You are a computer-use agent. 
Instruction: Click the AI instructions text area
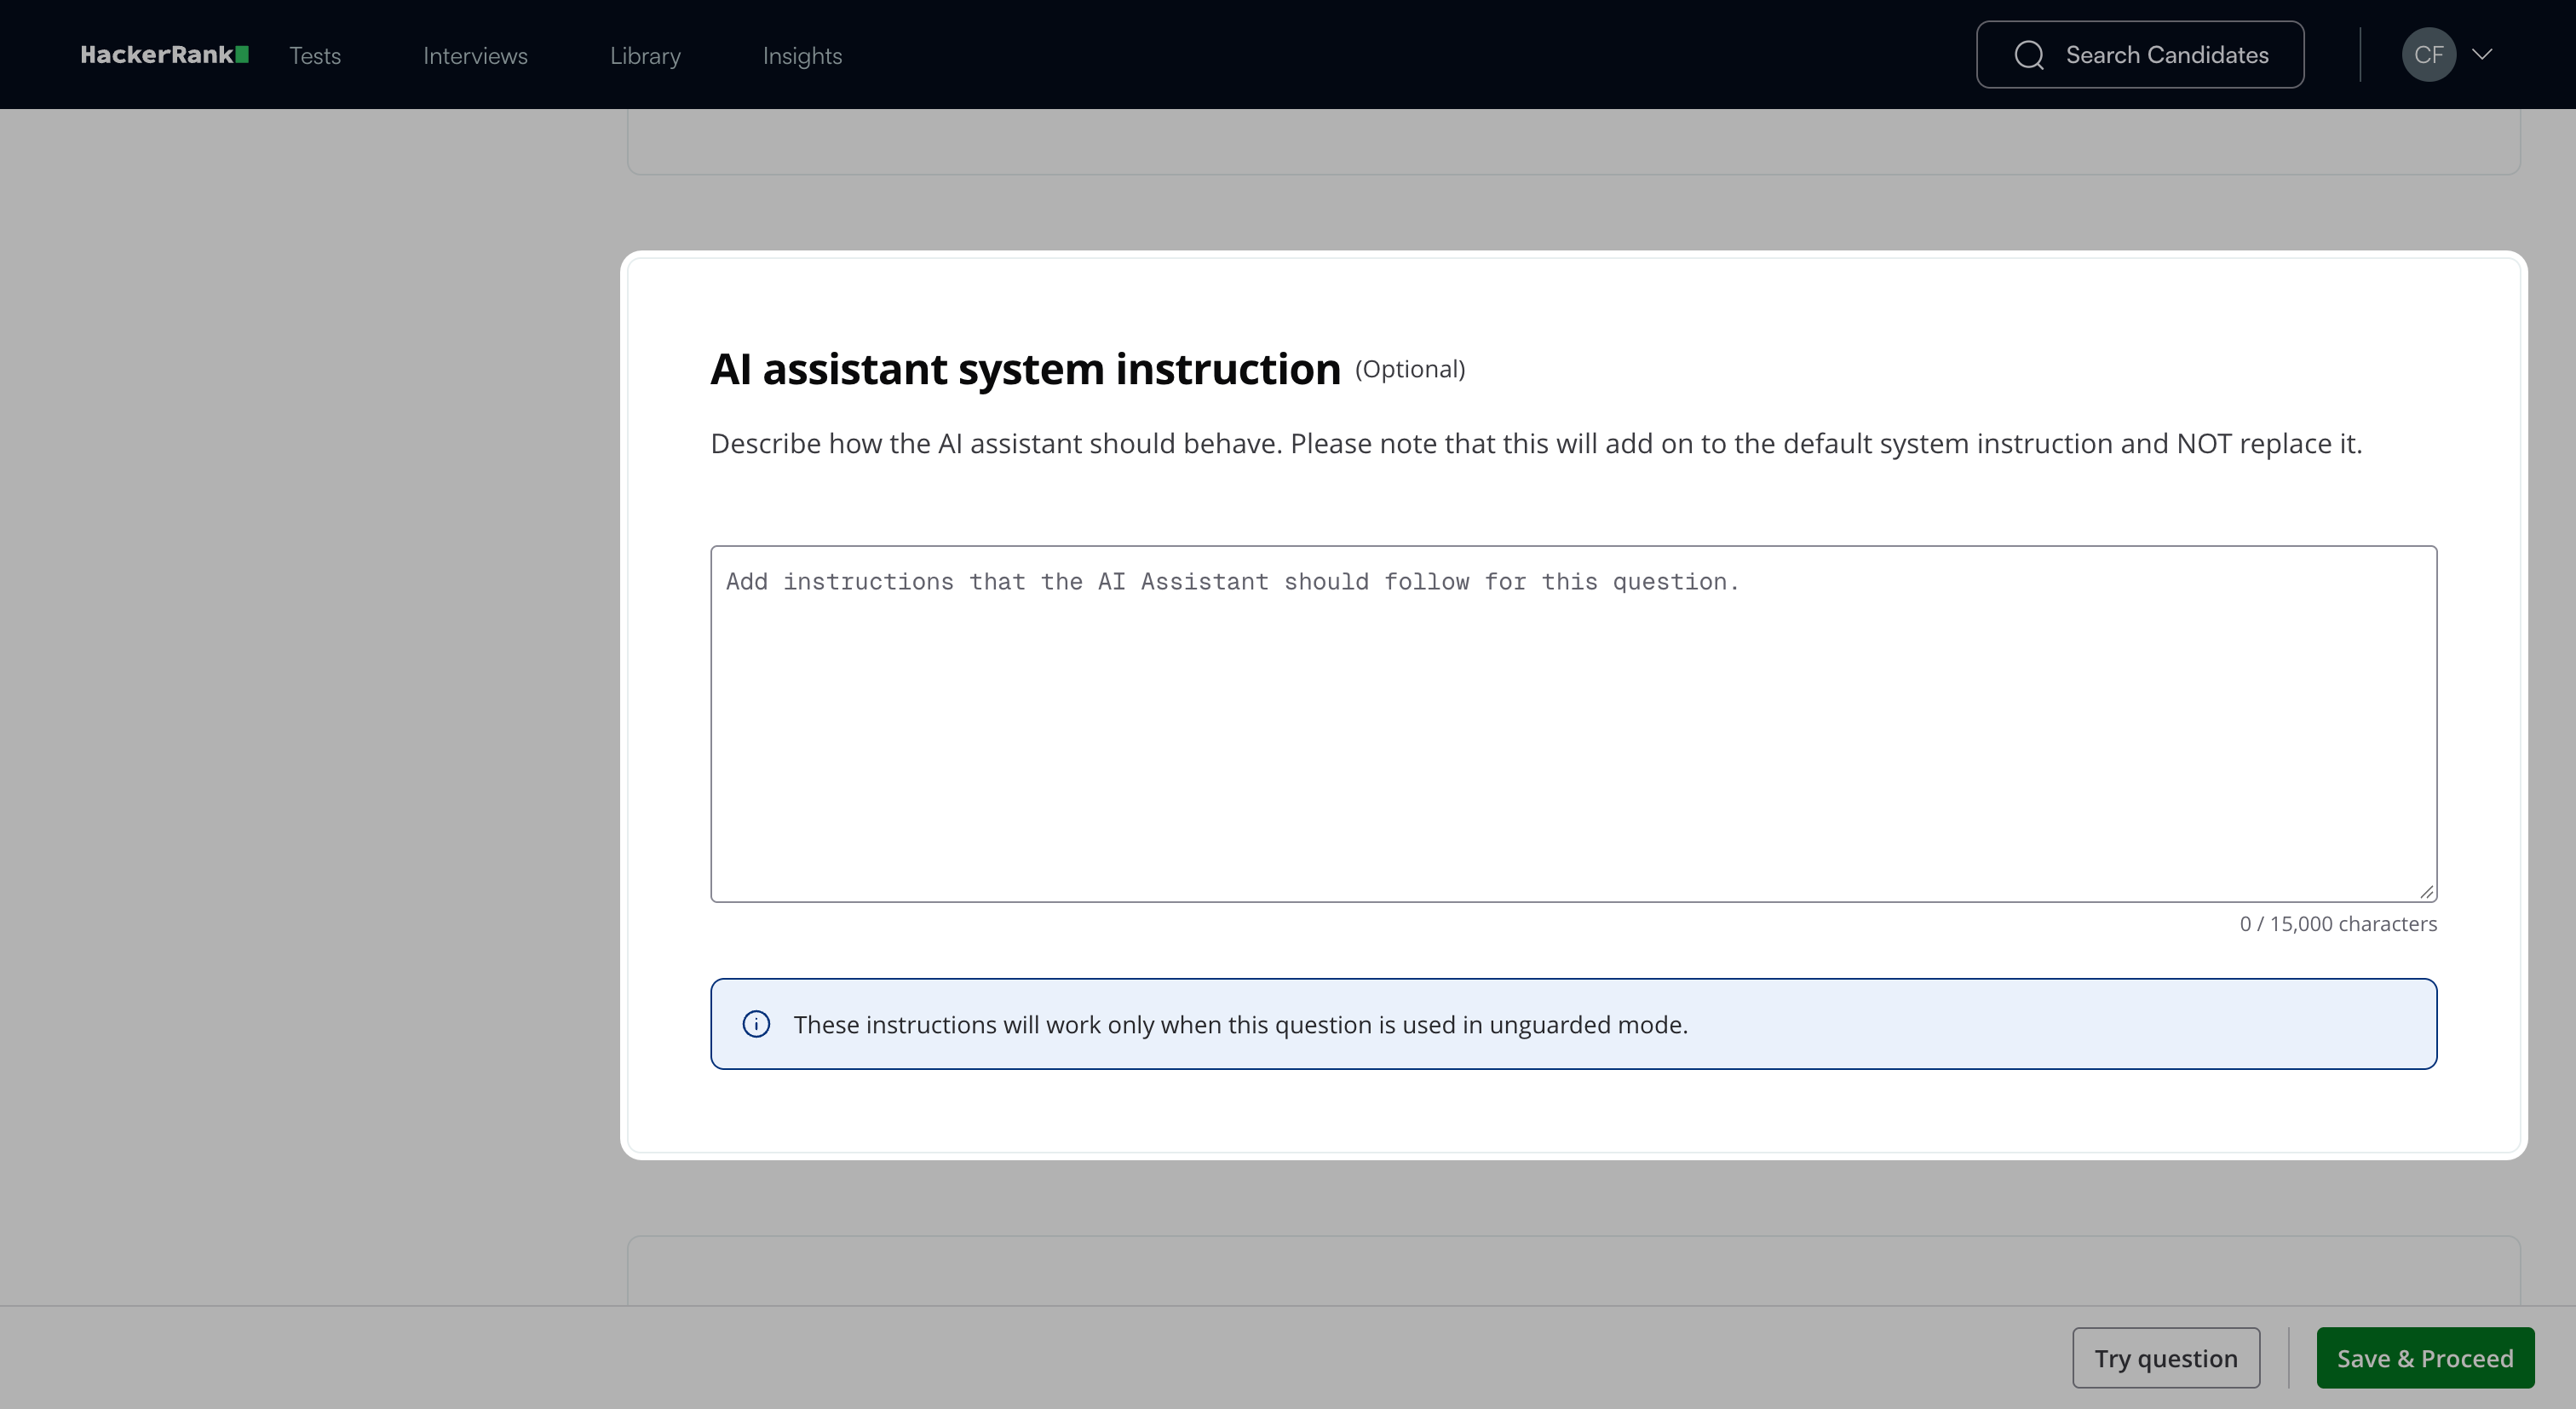[1573, 724]
